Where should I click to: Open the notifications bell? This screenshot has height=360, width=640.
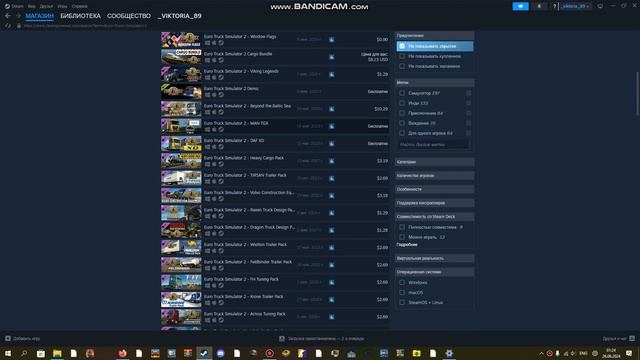(539, 6)
